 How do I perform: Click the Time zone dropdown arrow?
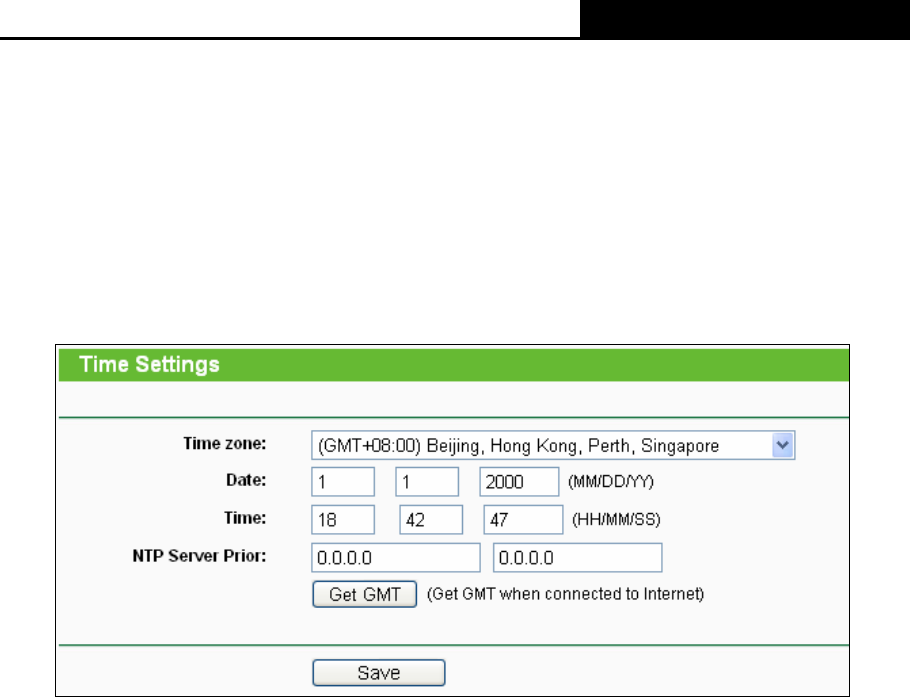coord(783,445)
